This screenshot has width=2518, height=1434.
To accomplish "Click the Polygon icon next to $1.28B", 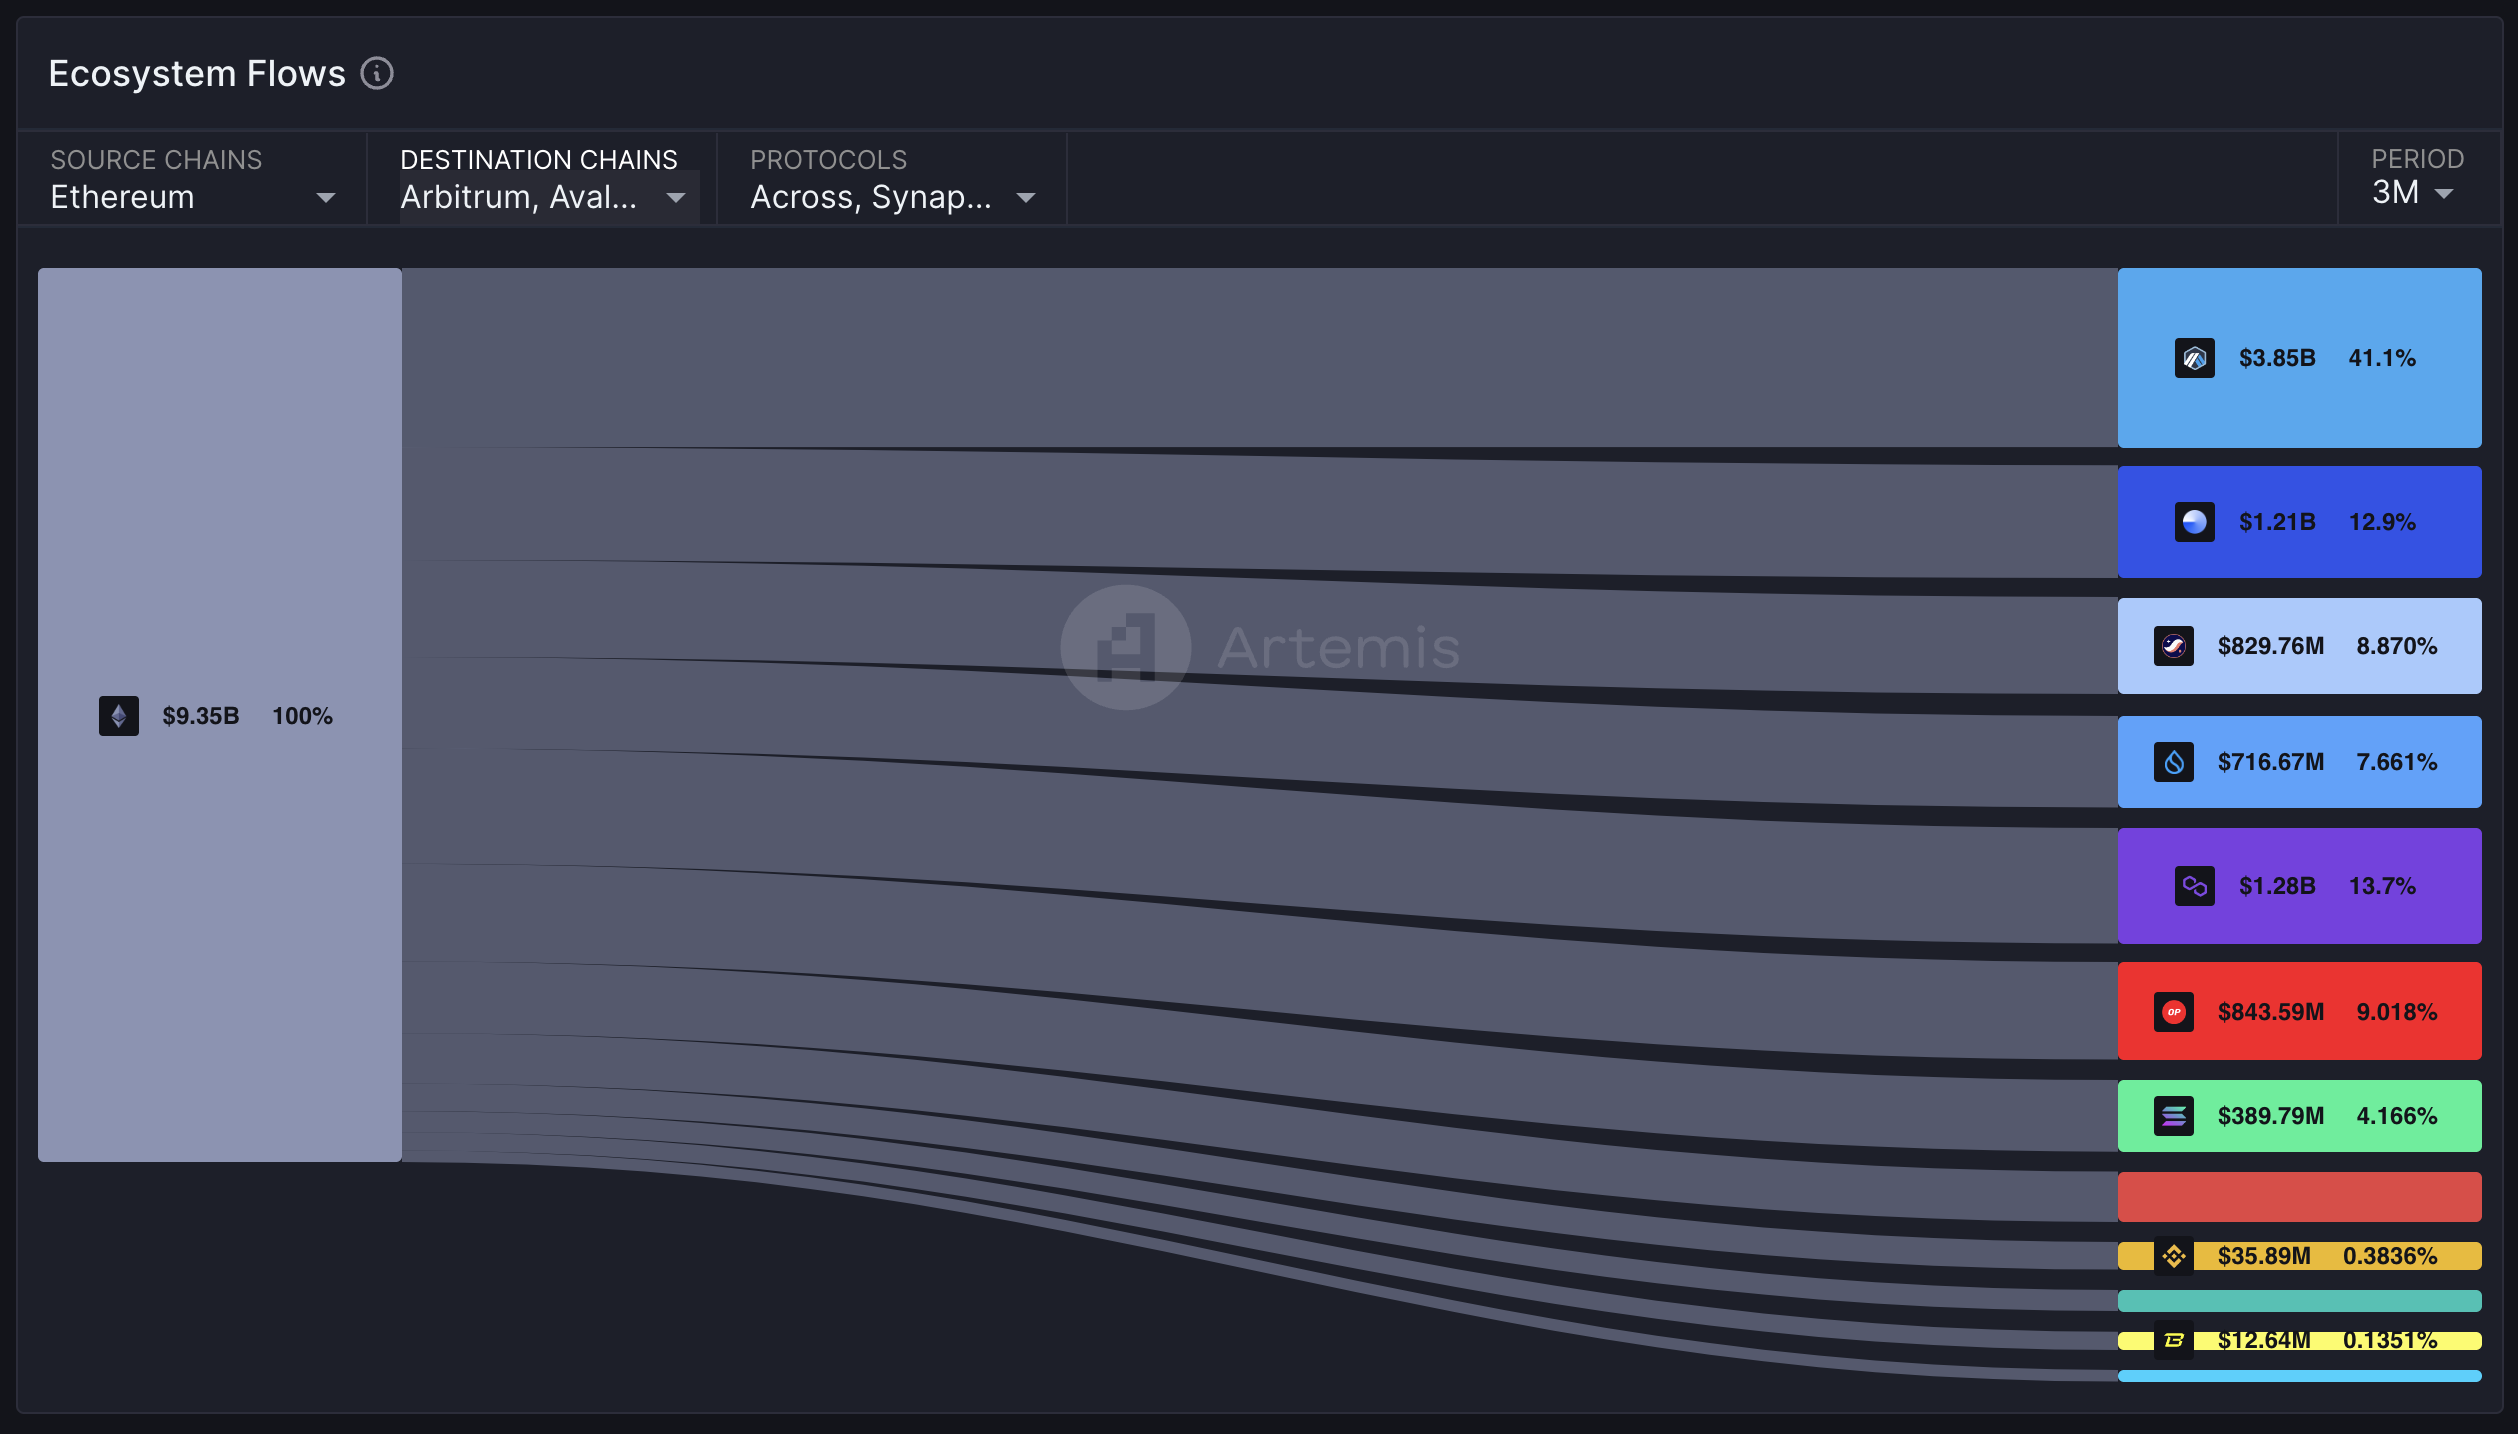I will [2195, 886].
